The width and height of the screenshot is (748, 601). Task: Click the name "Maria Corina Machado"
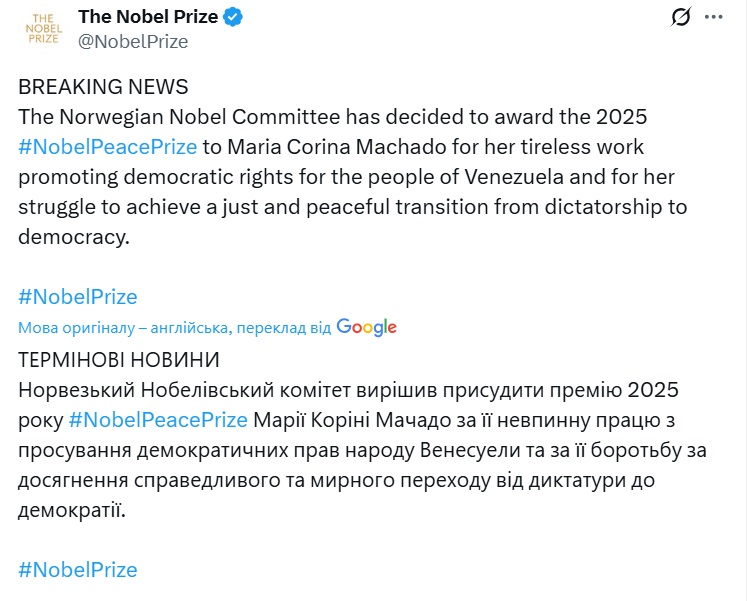[x=324, y=147]
